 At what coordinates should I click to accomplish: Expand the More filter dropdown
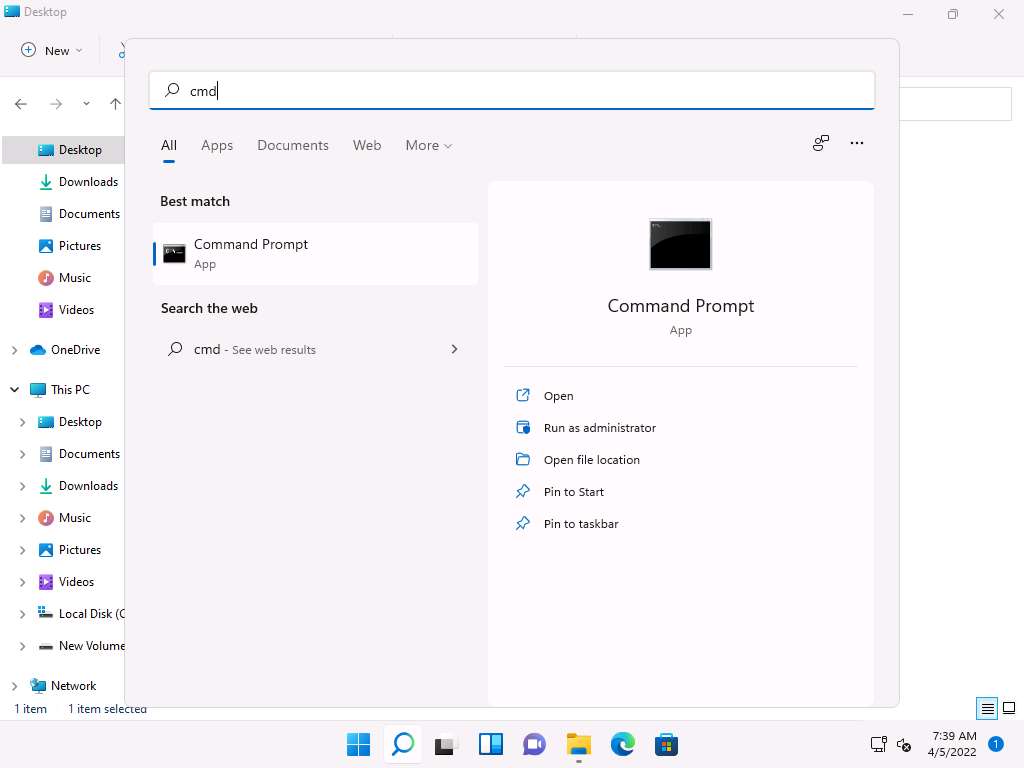pyautogui.click(x=428, y=145)
